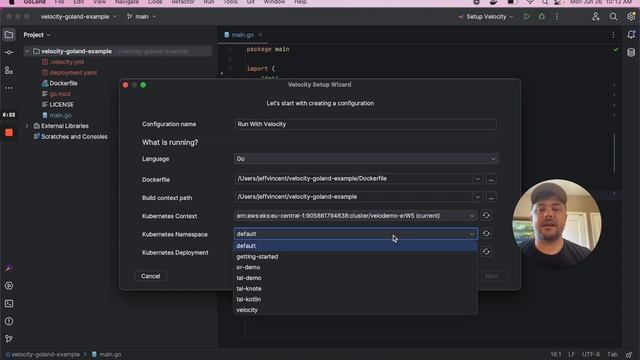Open Search Everywhere magnifier
The image size is (640, 360).
[613, 17]
